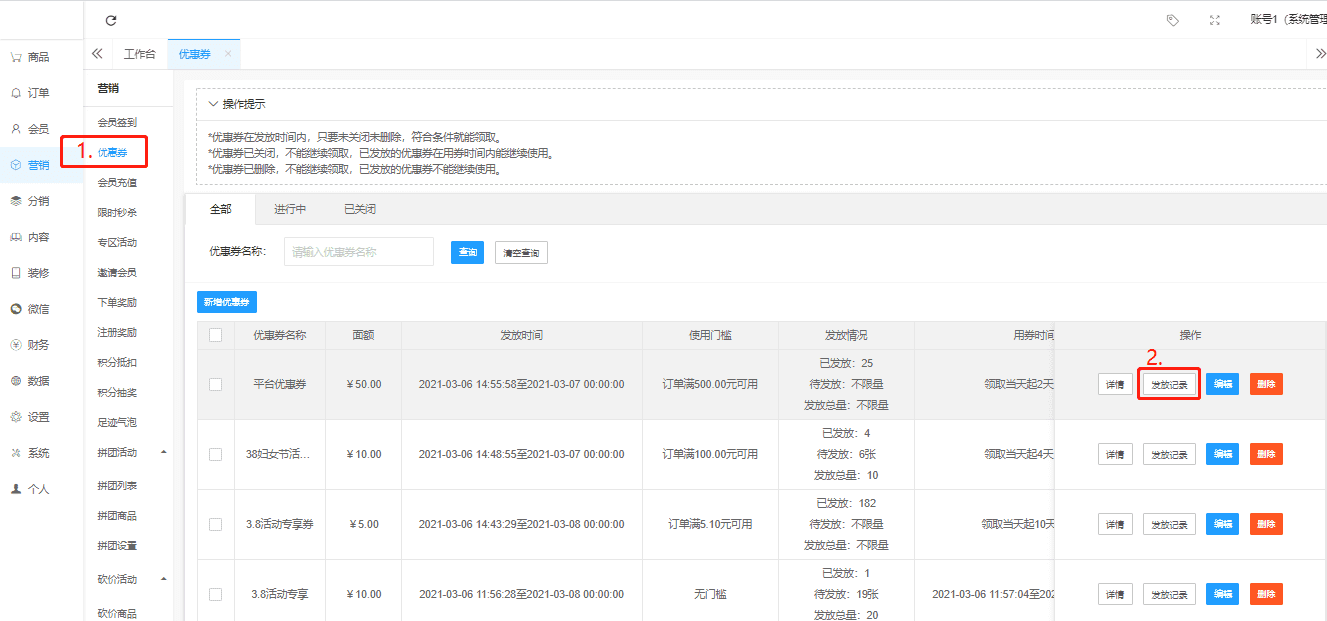Open 分销 from the layers icon
This screenshot has height=621, width=1327.
16,201
